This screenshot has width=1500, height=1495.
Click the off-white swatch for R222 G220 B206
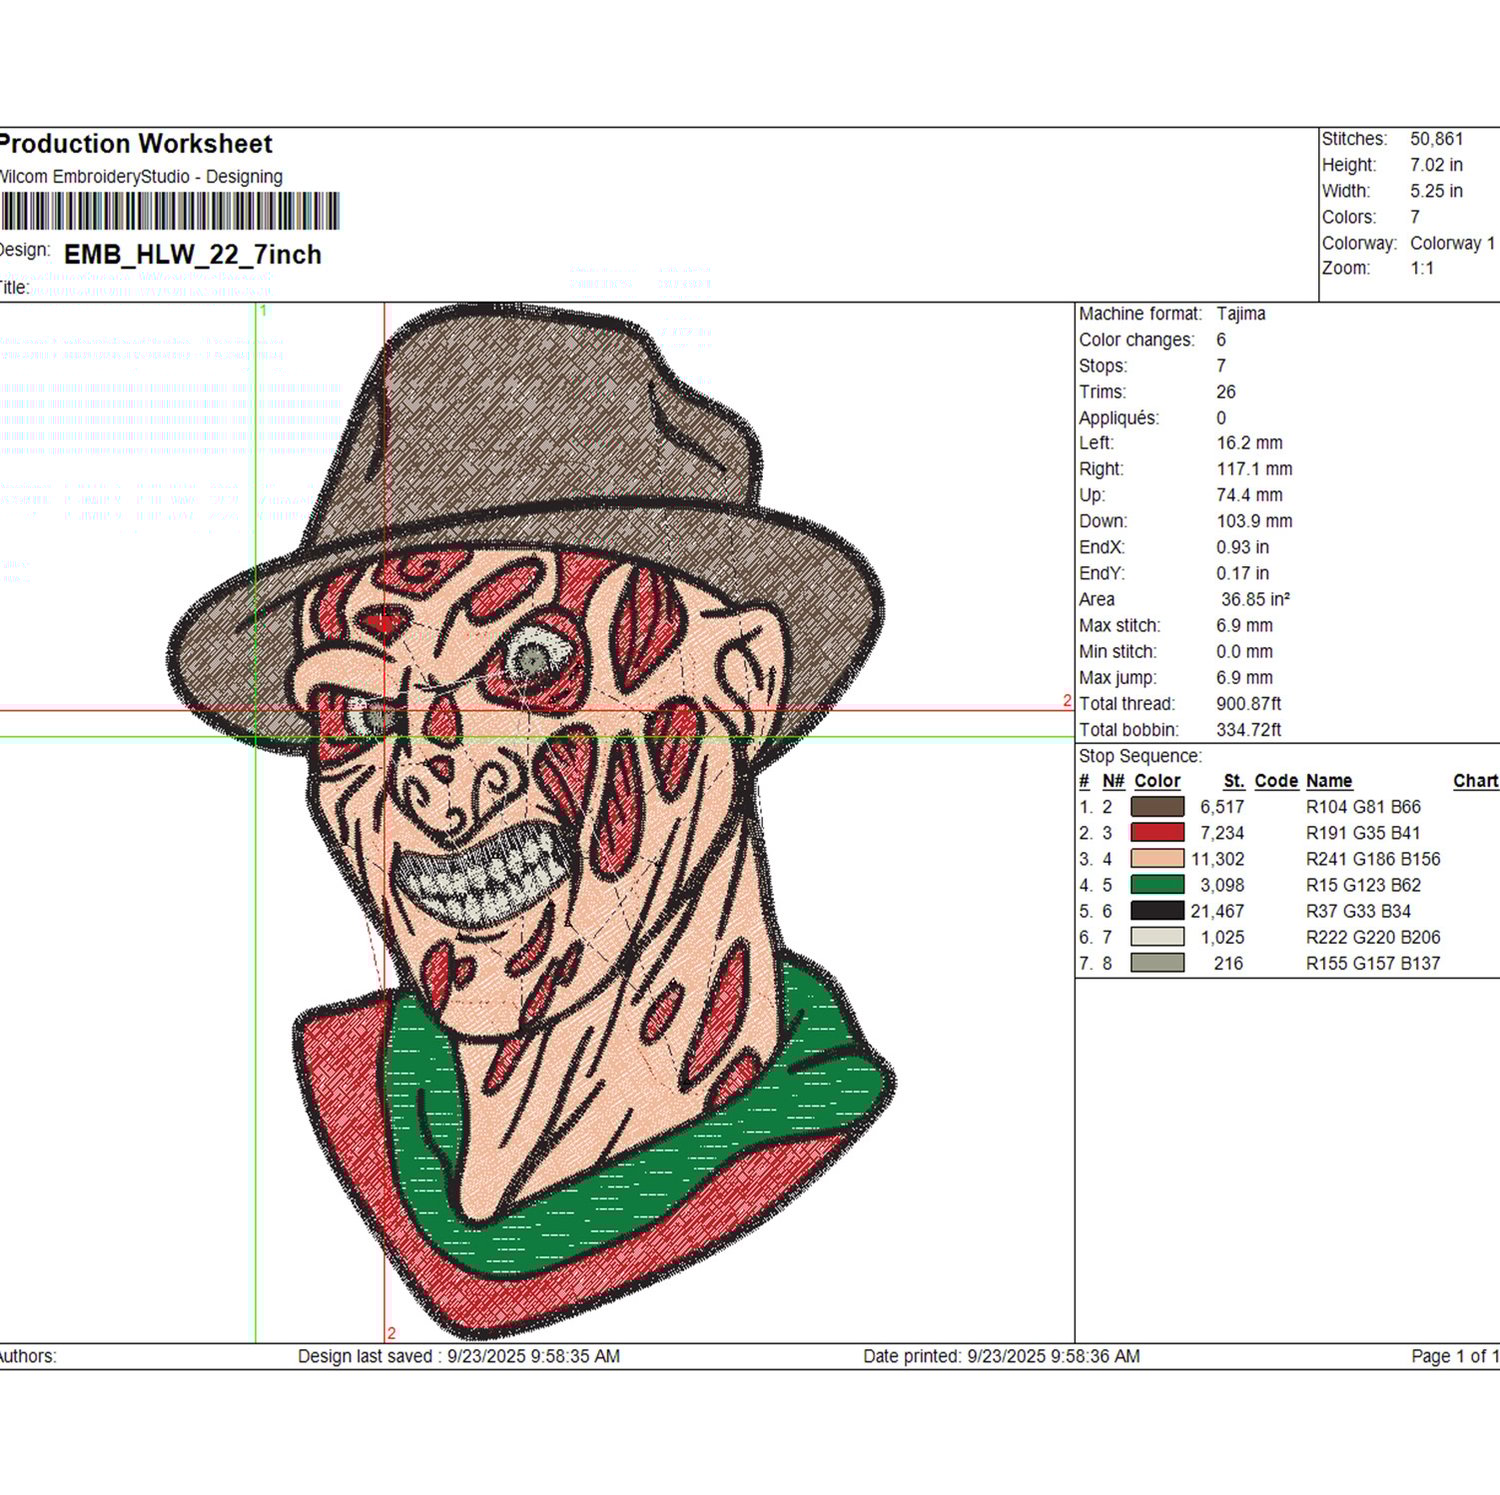(1157, 936)
